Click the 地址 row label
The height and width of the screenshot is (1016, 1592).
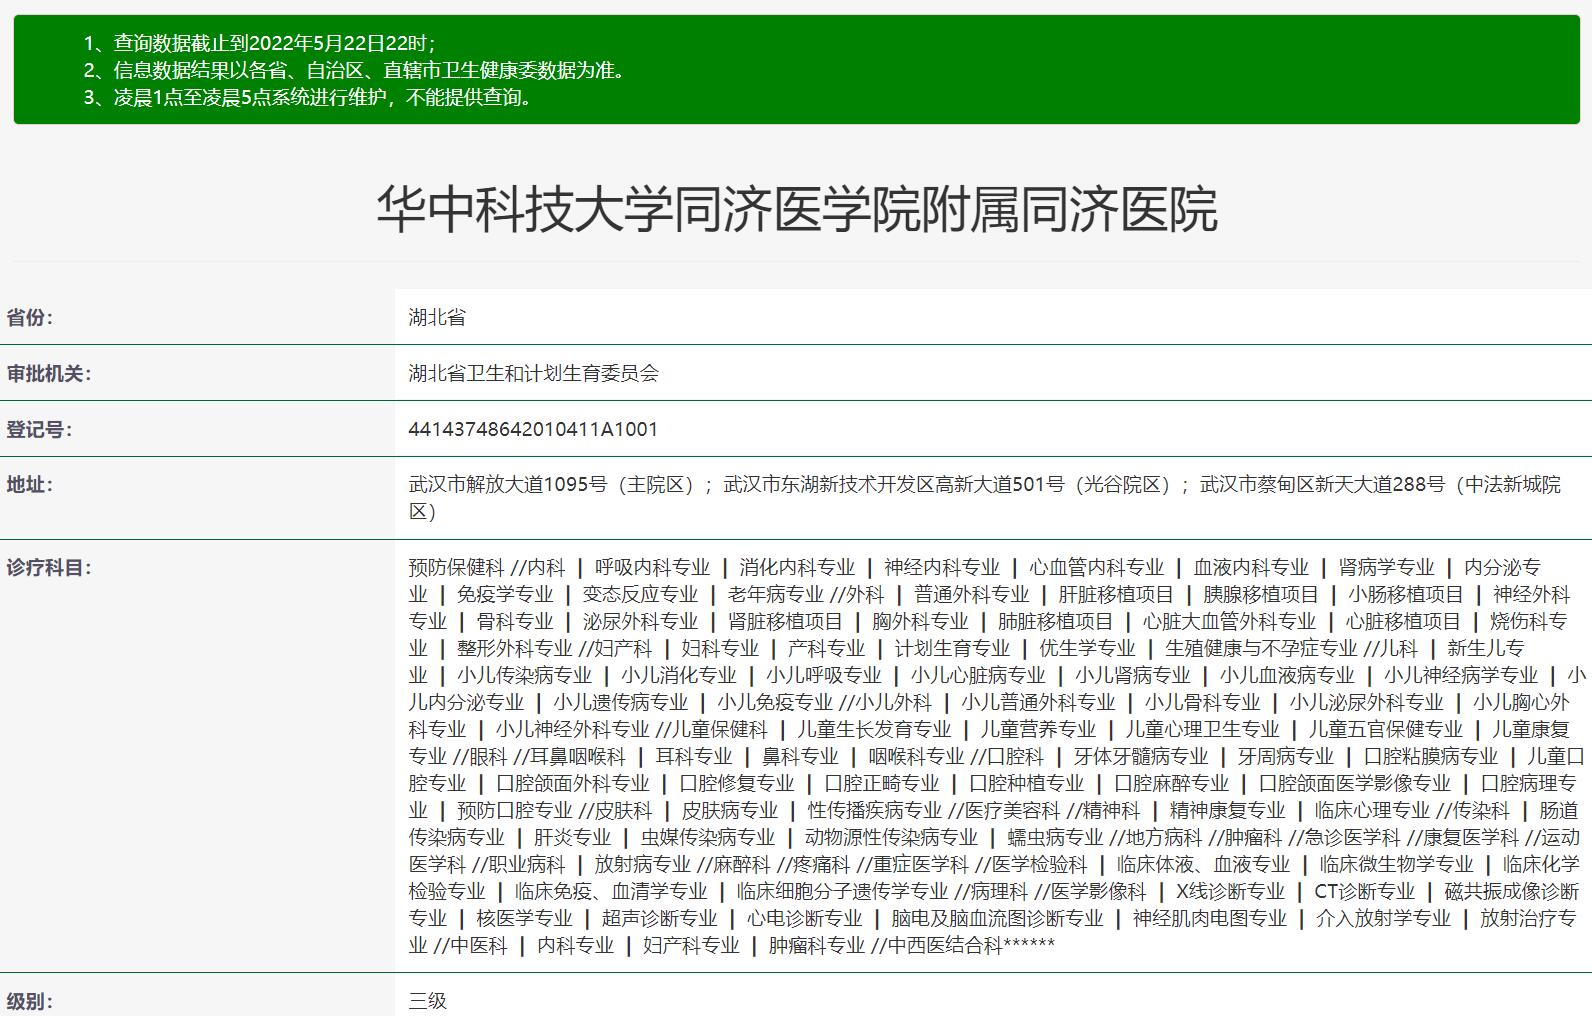pyautogui.click(x=30, y=485)
